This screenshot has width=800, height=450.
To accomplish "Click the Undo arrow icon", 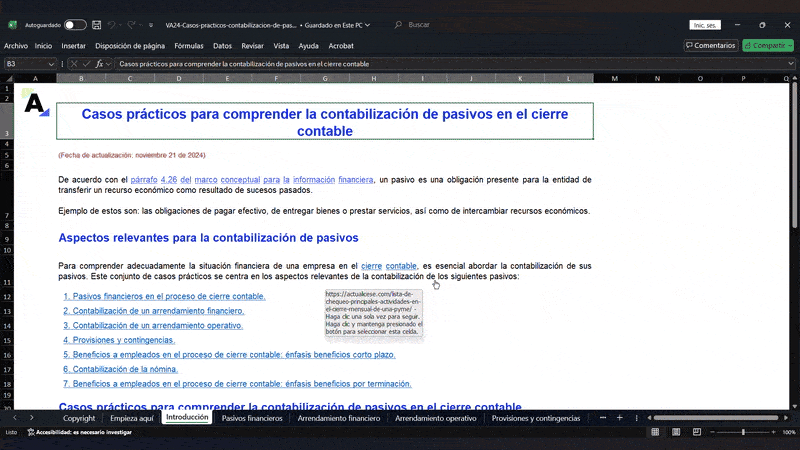I will click(112, 24).
